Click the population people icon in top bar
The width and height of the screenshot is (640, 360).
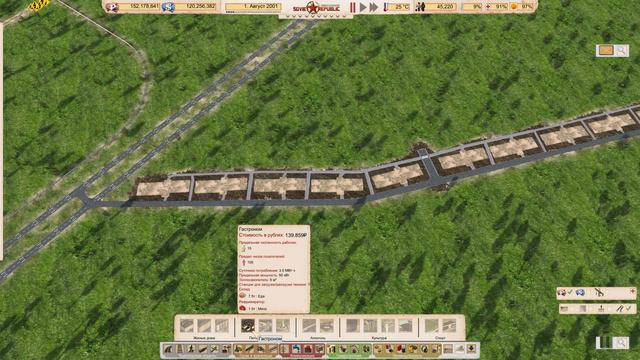pyautogui.click(x=420, y=7)
